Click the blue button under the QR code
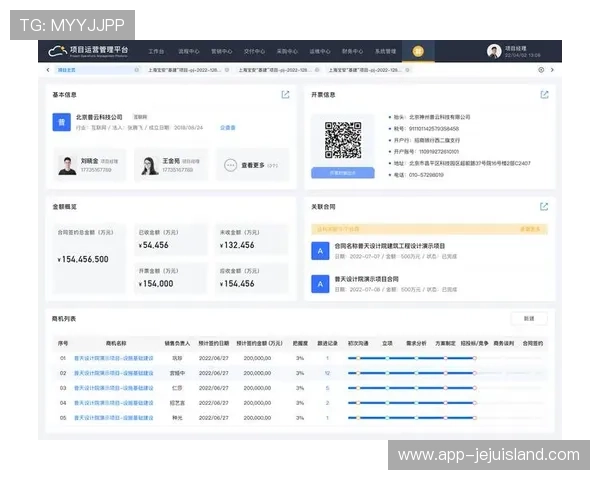The height and width of the screenshot is (480, 600). (342, 172)
